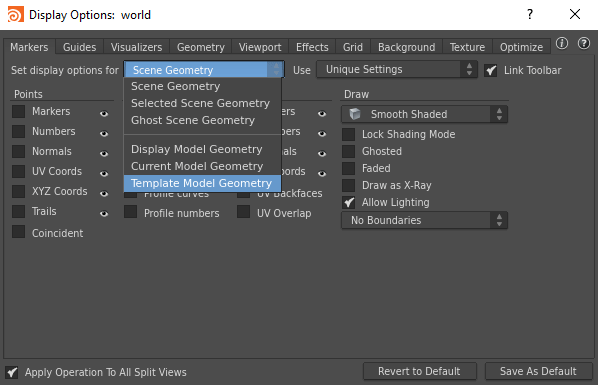Image resolution: width=598 pixels, height=385 pixels.
Task: Choose Current Model Geometry option
Action: [x=203, y=166]
